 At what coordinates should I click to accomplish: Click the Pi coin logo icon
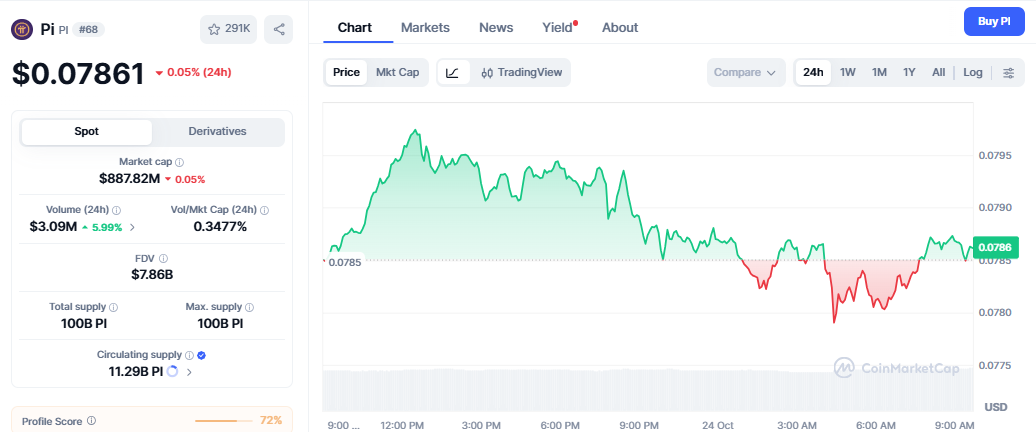(22, 29)
